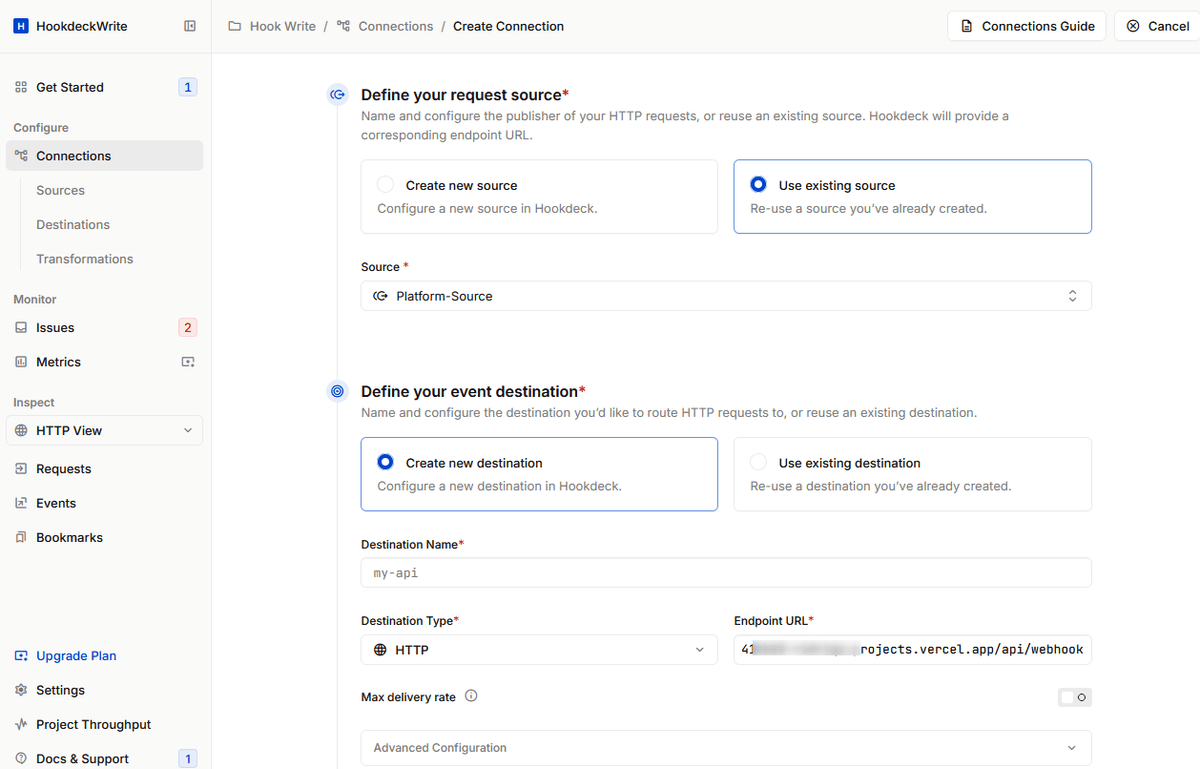
Task: Click the HookdeckWrite workspace logo
Action: pos(20,25)
